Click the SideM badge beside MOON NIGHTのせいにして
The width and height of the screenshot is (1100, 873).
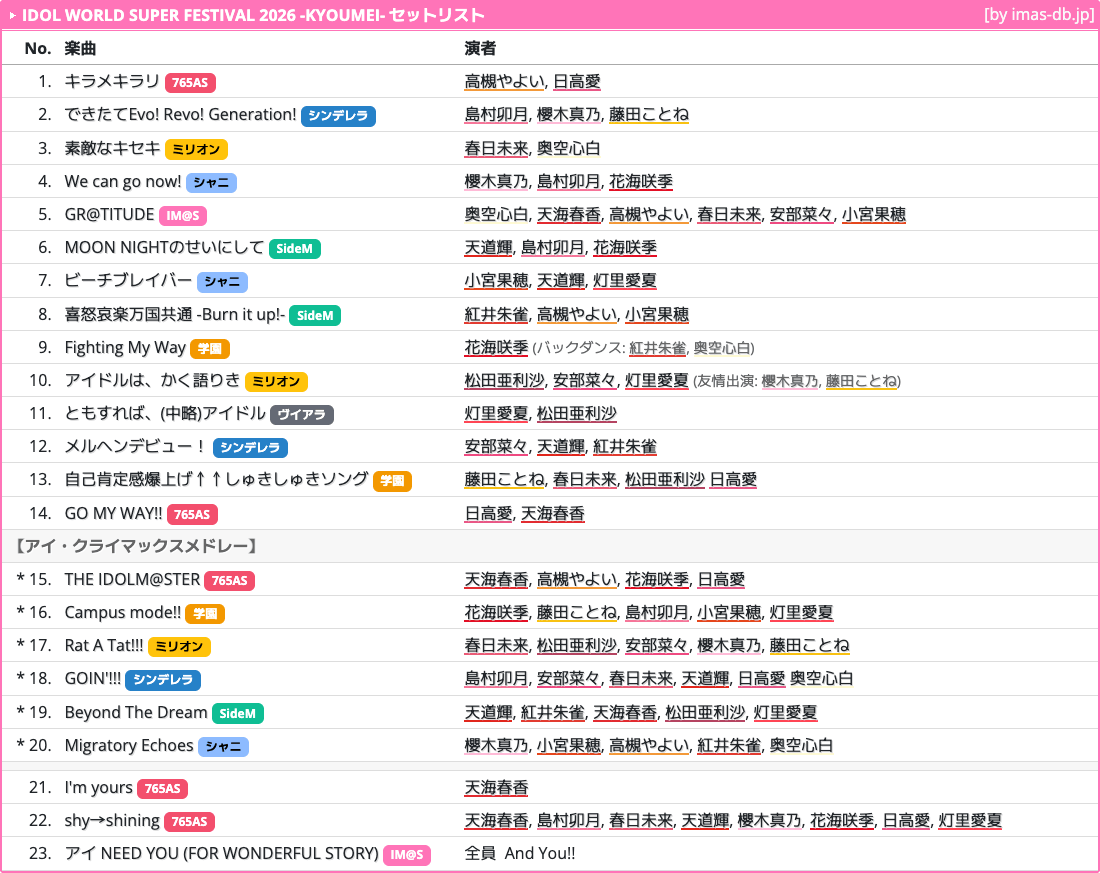295,248
